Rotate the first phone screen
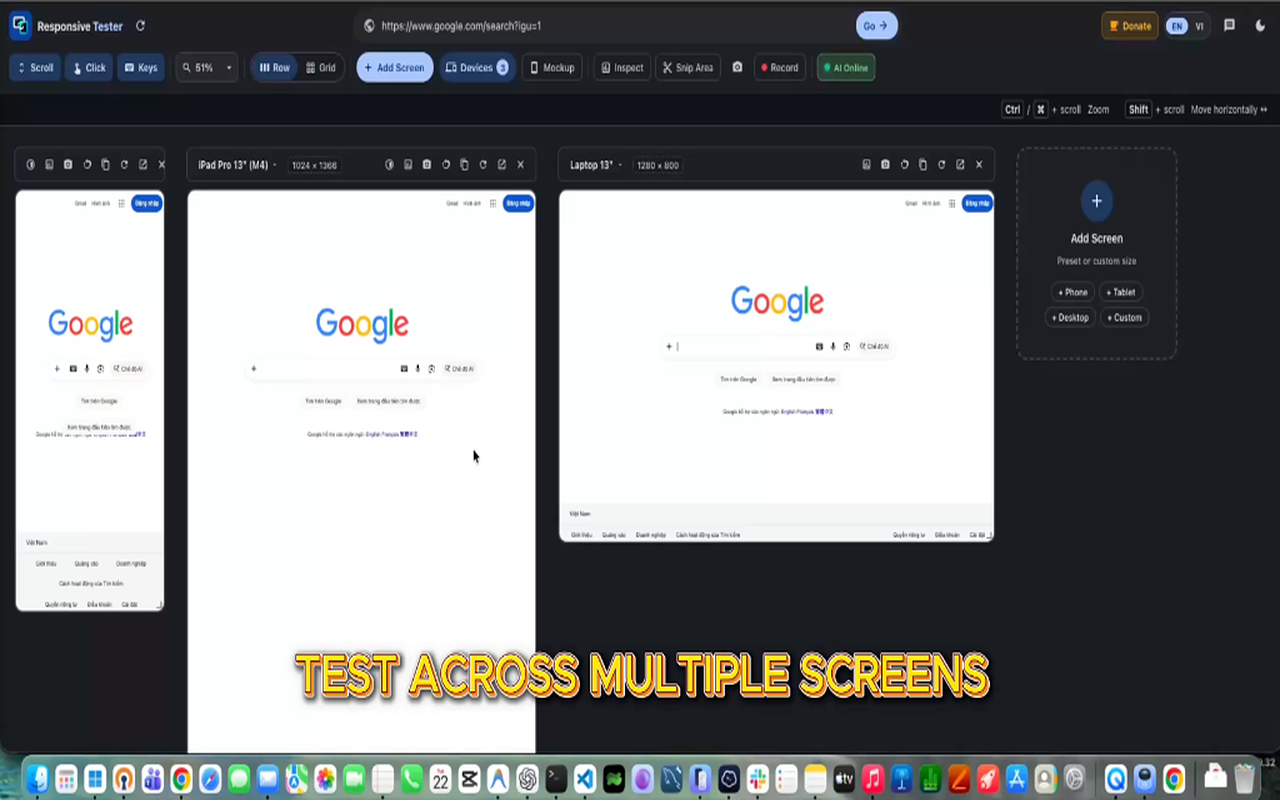1280x800 pixels. pyautogui.click(x=87, y=165)
